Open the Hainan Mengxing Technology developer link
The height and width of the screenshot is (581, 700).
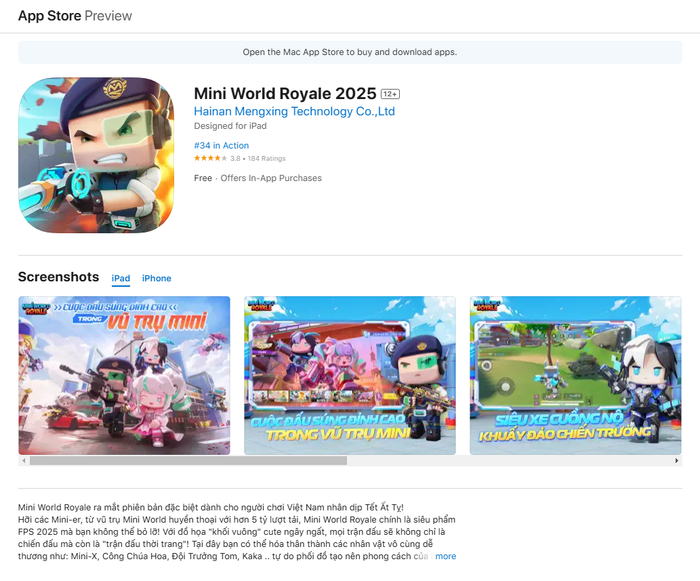294,111
